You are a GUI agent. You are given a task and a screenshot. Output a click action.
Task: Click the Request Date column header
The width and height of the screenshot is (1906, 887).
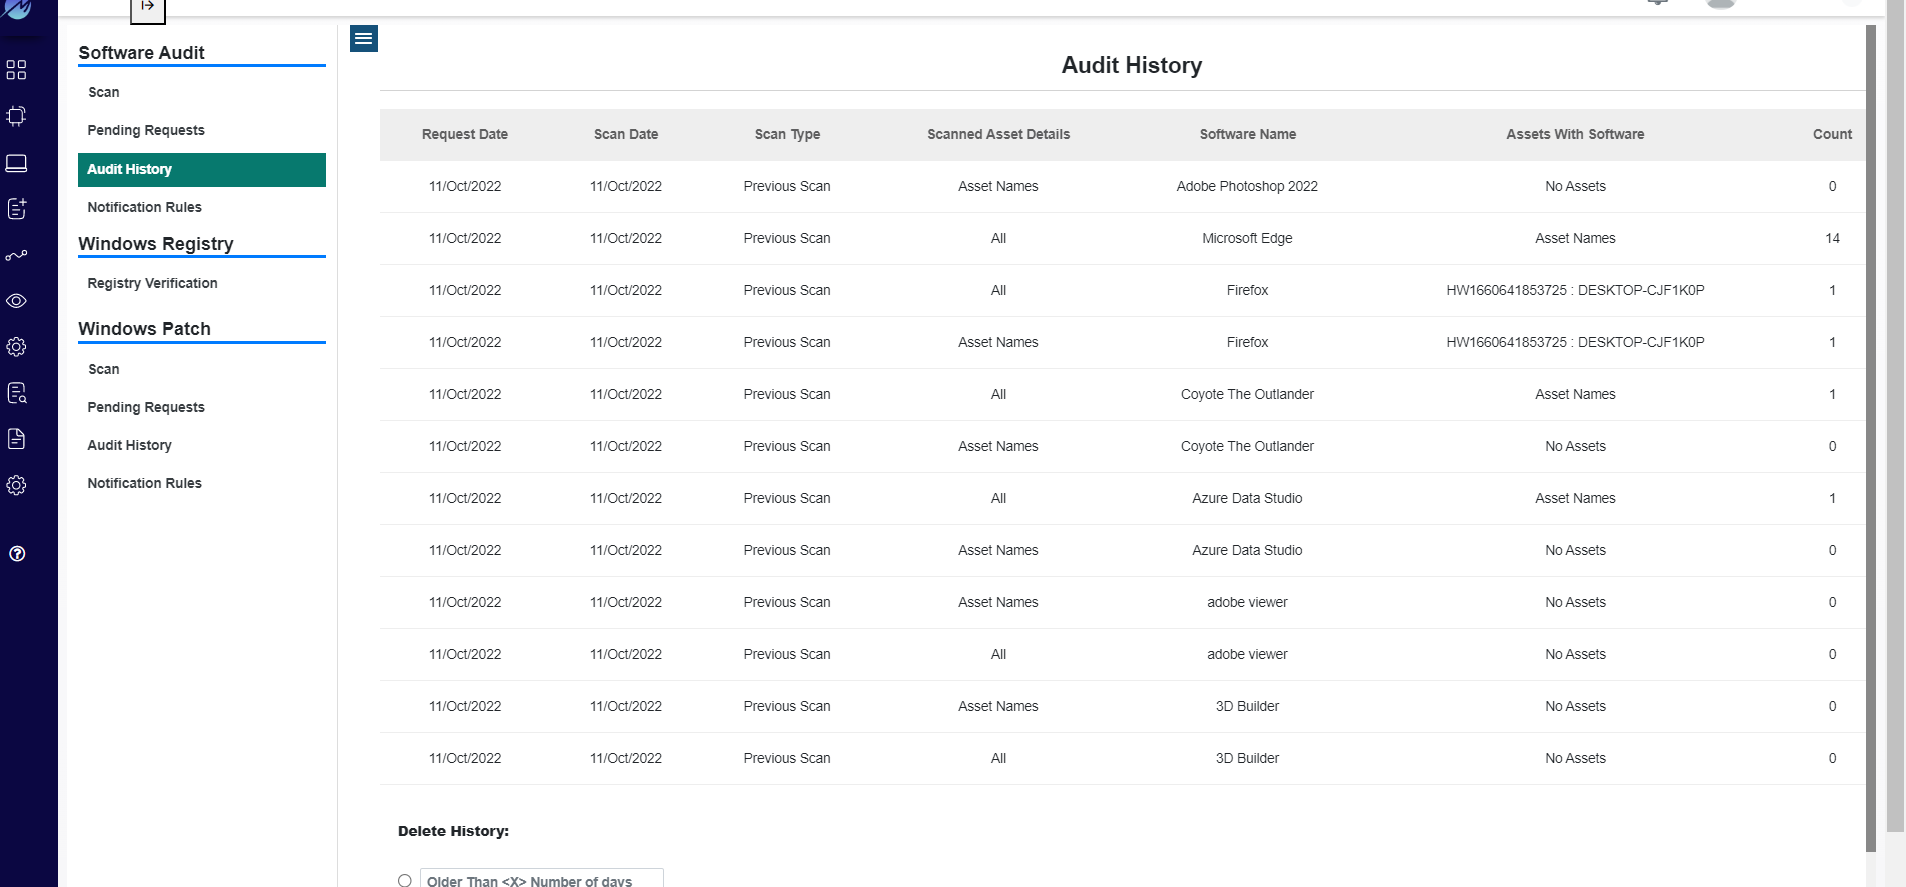[465, 134]
